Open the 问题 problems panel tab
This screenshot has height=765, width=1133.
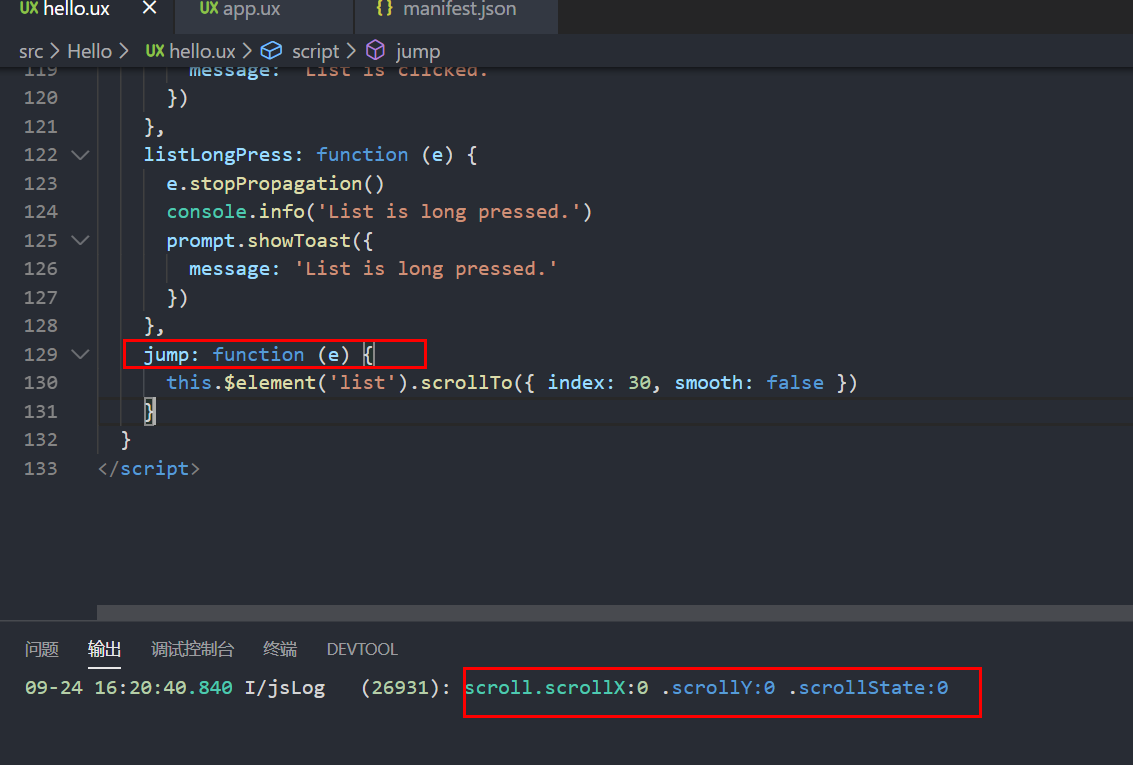[42, 650]
